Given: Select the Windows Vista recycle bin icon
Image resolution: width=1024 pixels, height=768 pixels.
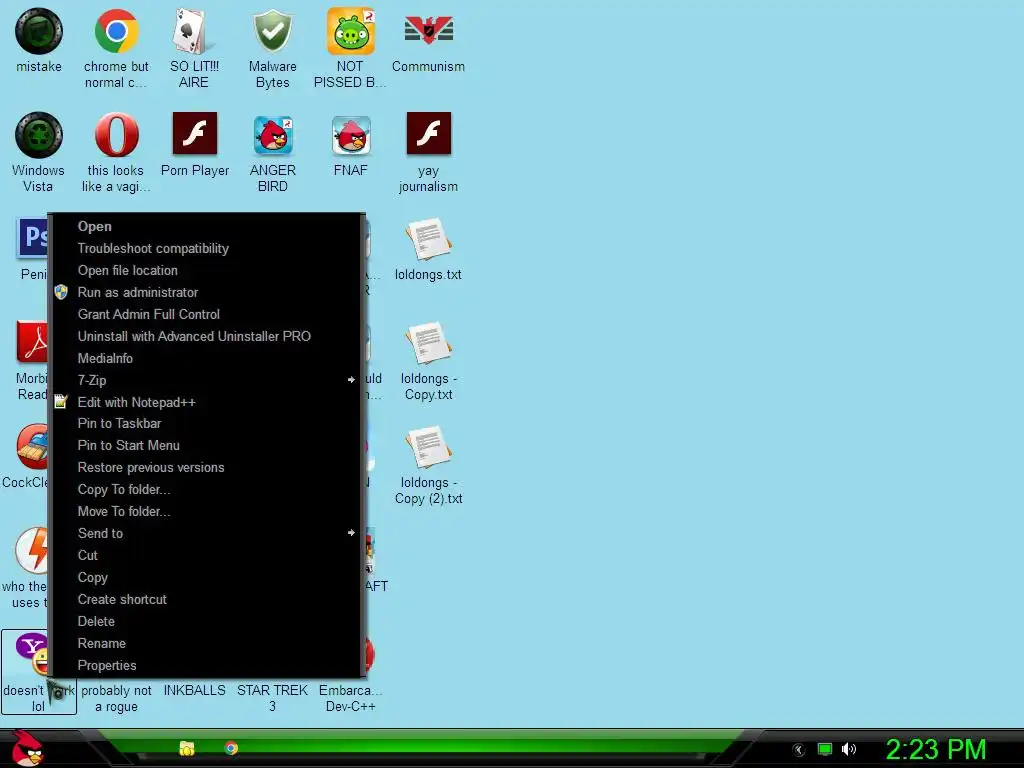Looking at the screenshot, I should (x=39, y=135).
